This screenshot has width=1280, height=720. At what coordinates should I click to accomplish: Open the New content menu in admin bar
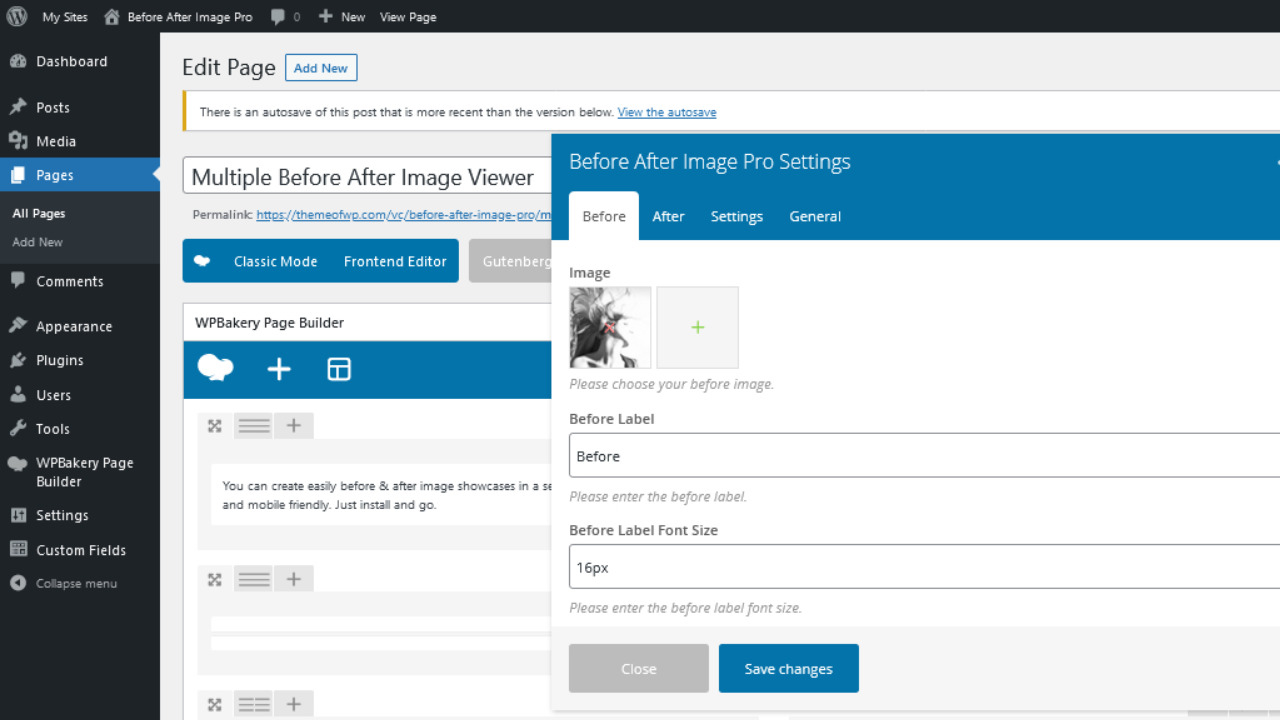(342, 17)
